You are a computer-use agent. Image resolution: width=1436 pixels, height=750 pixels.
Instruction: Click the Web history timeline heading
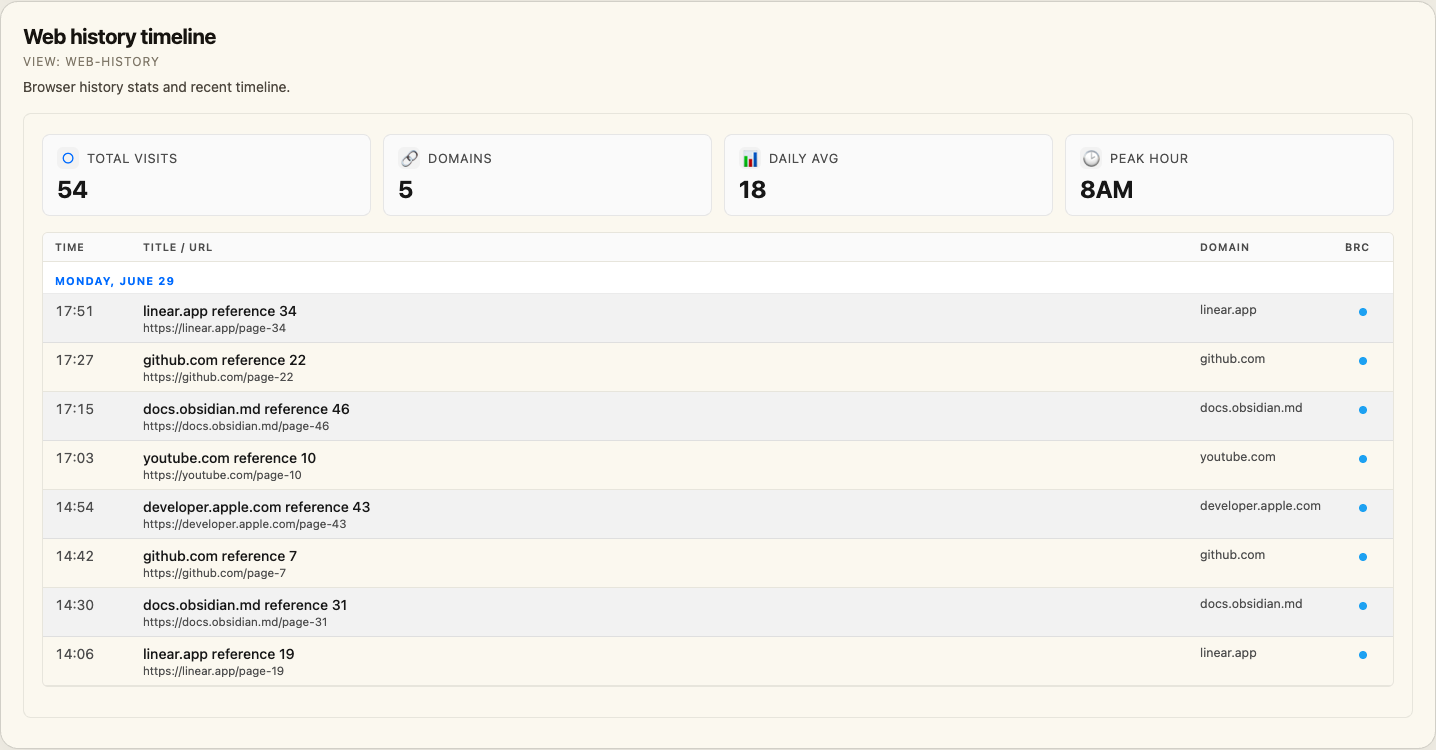coord(120,37)
